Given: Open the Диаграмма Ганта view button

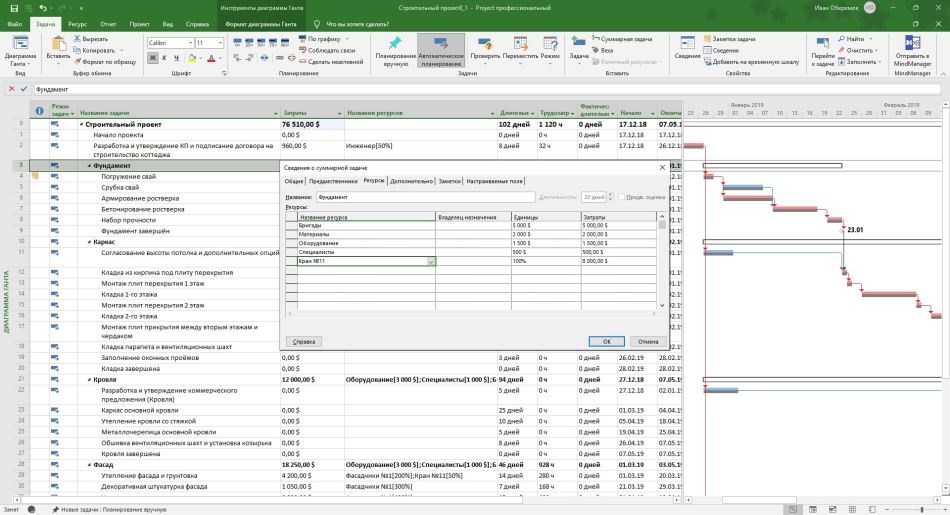Looking at the screenshot, I should (x=21, y=51).
